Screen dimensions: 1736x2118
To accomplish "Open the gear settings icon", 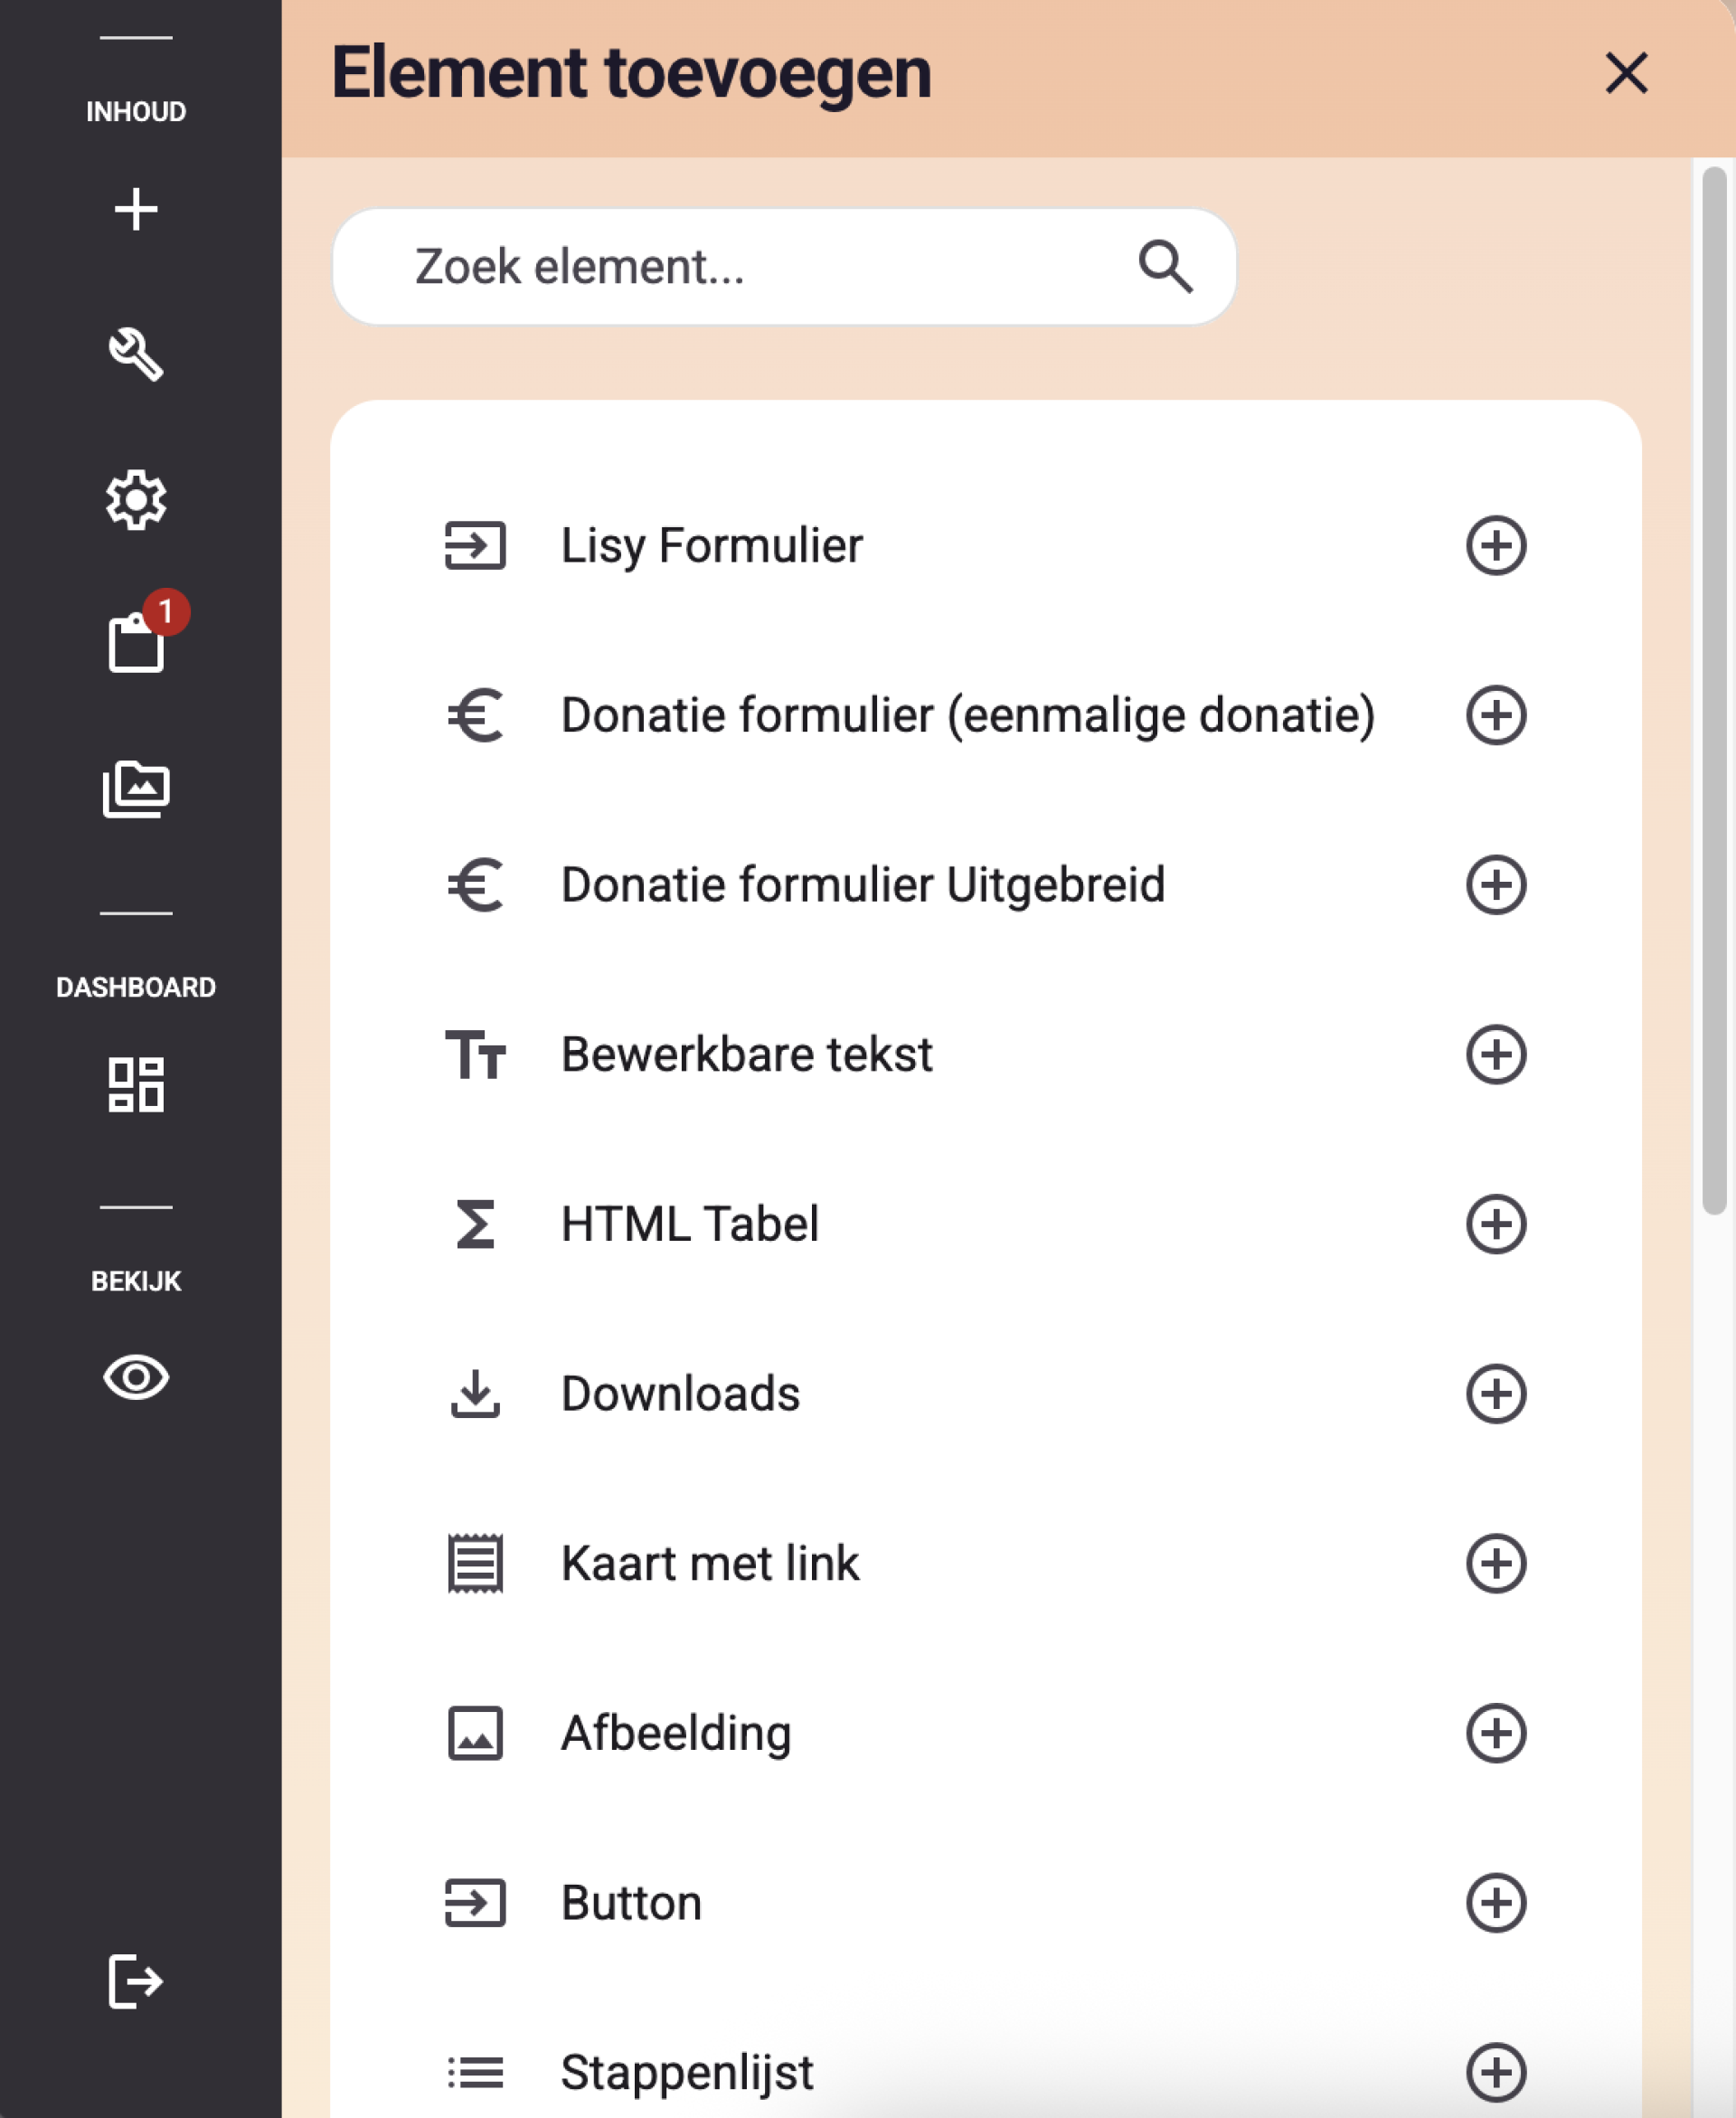I will click(x=136, y=500).
